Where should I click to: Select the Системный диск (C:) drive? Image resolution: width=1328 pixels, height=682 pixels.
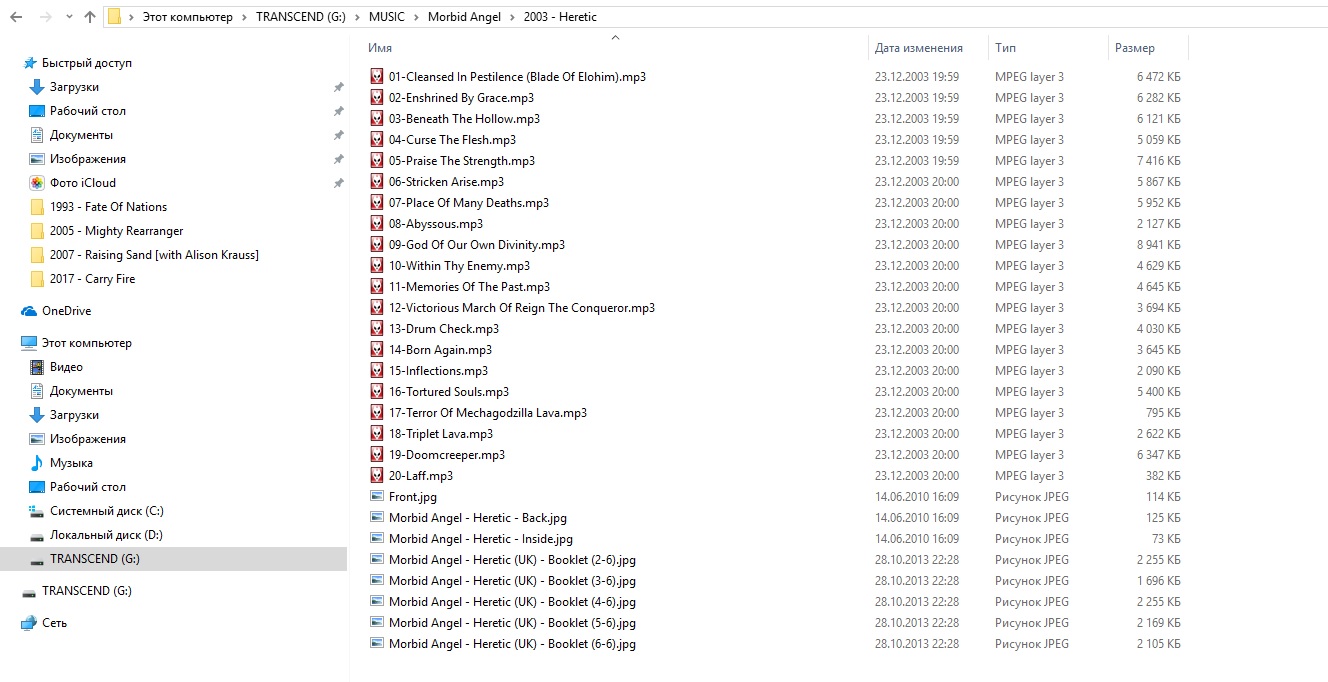pyautogui.click(x=106, y=511)
